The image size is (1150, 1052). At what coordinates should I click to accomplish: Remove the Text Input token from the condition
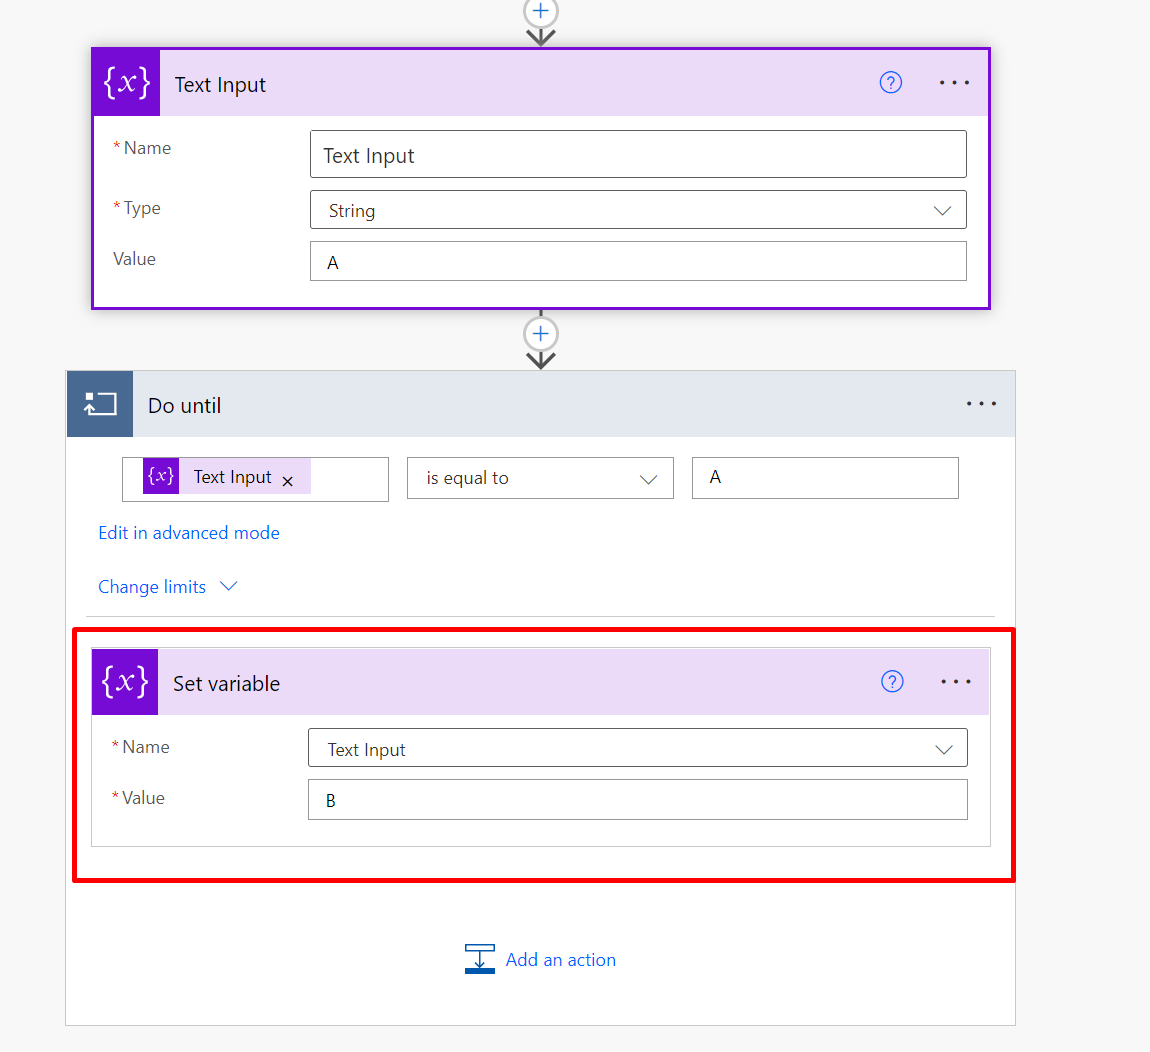pos(288,481)
